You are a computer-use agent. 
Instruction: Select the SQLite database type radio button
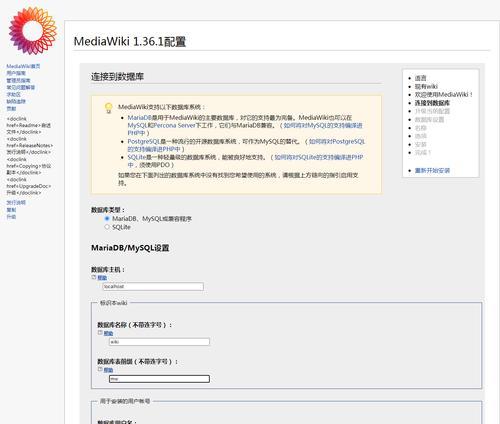coord(107,227)
